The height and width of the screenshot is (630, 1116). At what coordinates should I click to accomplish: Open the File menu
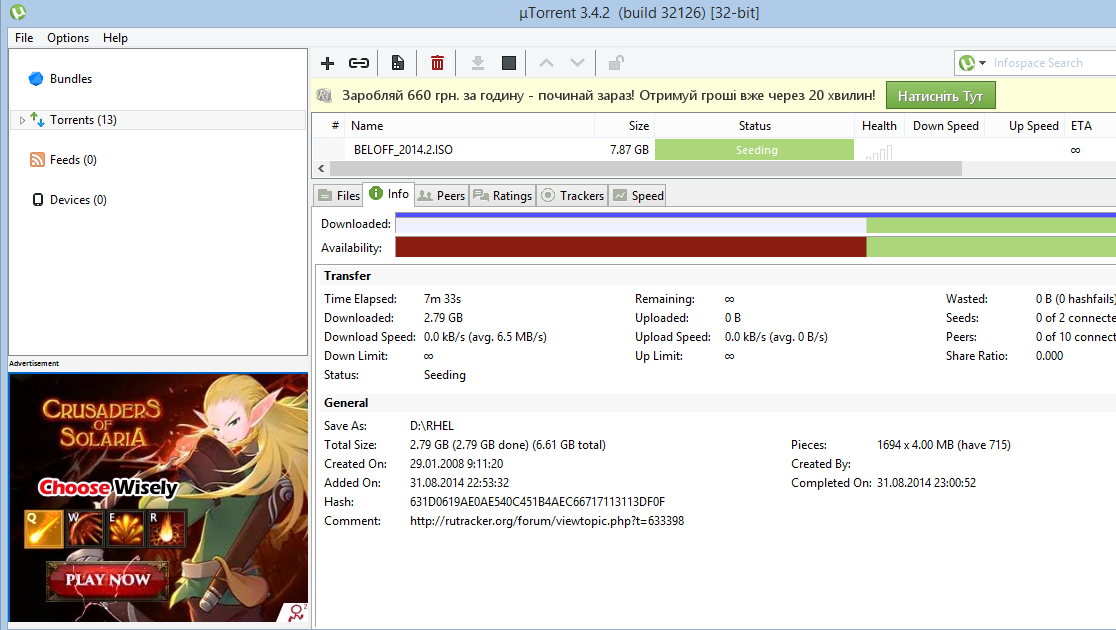(24, 37)
